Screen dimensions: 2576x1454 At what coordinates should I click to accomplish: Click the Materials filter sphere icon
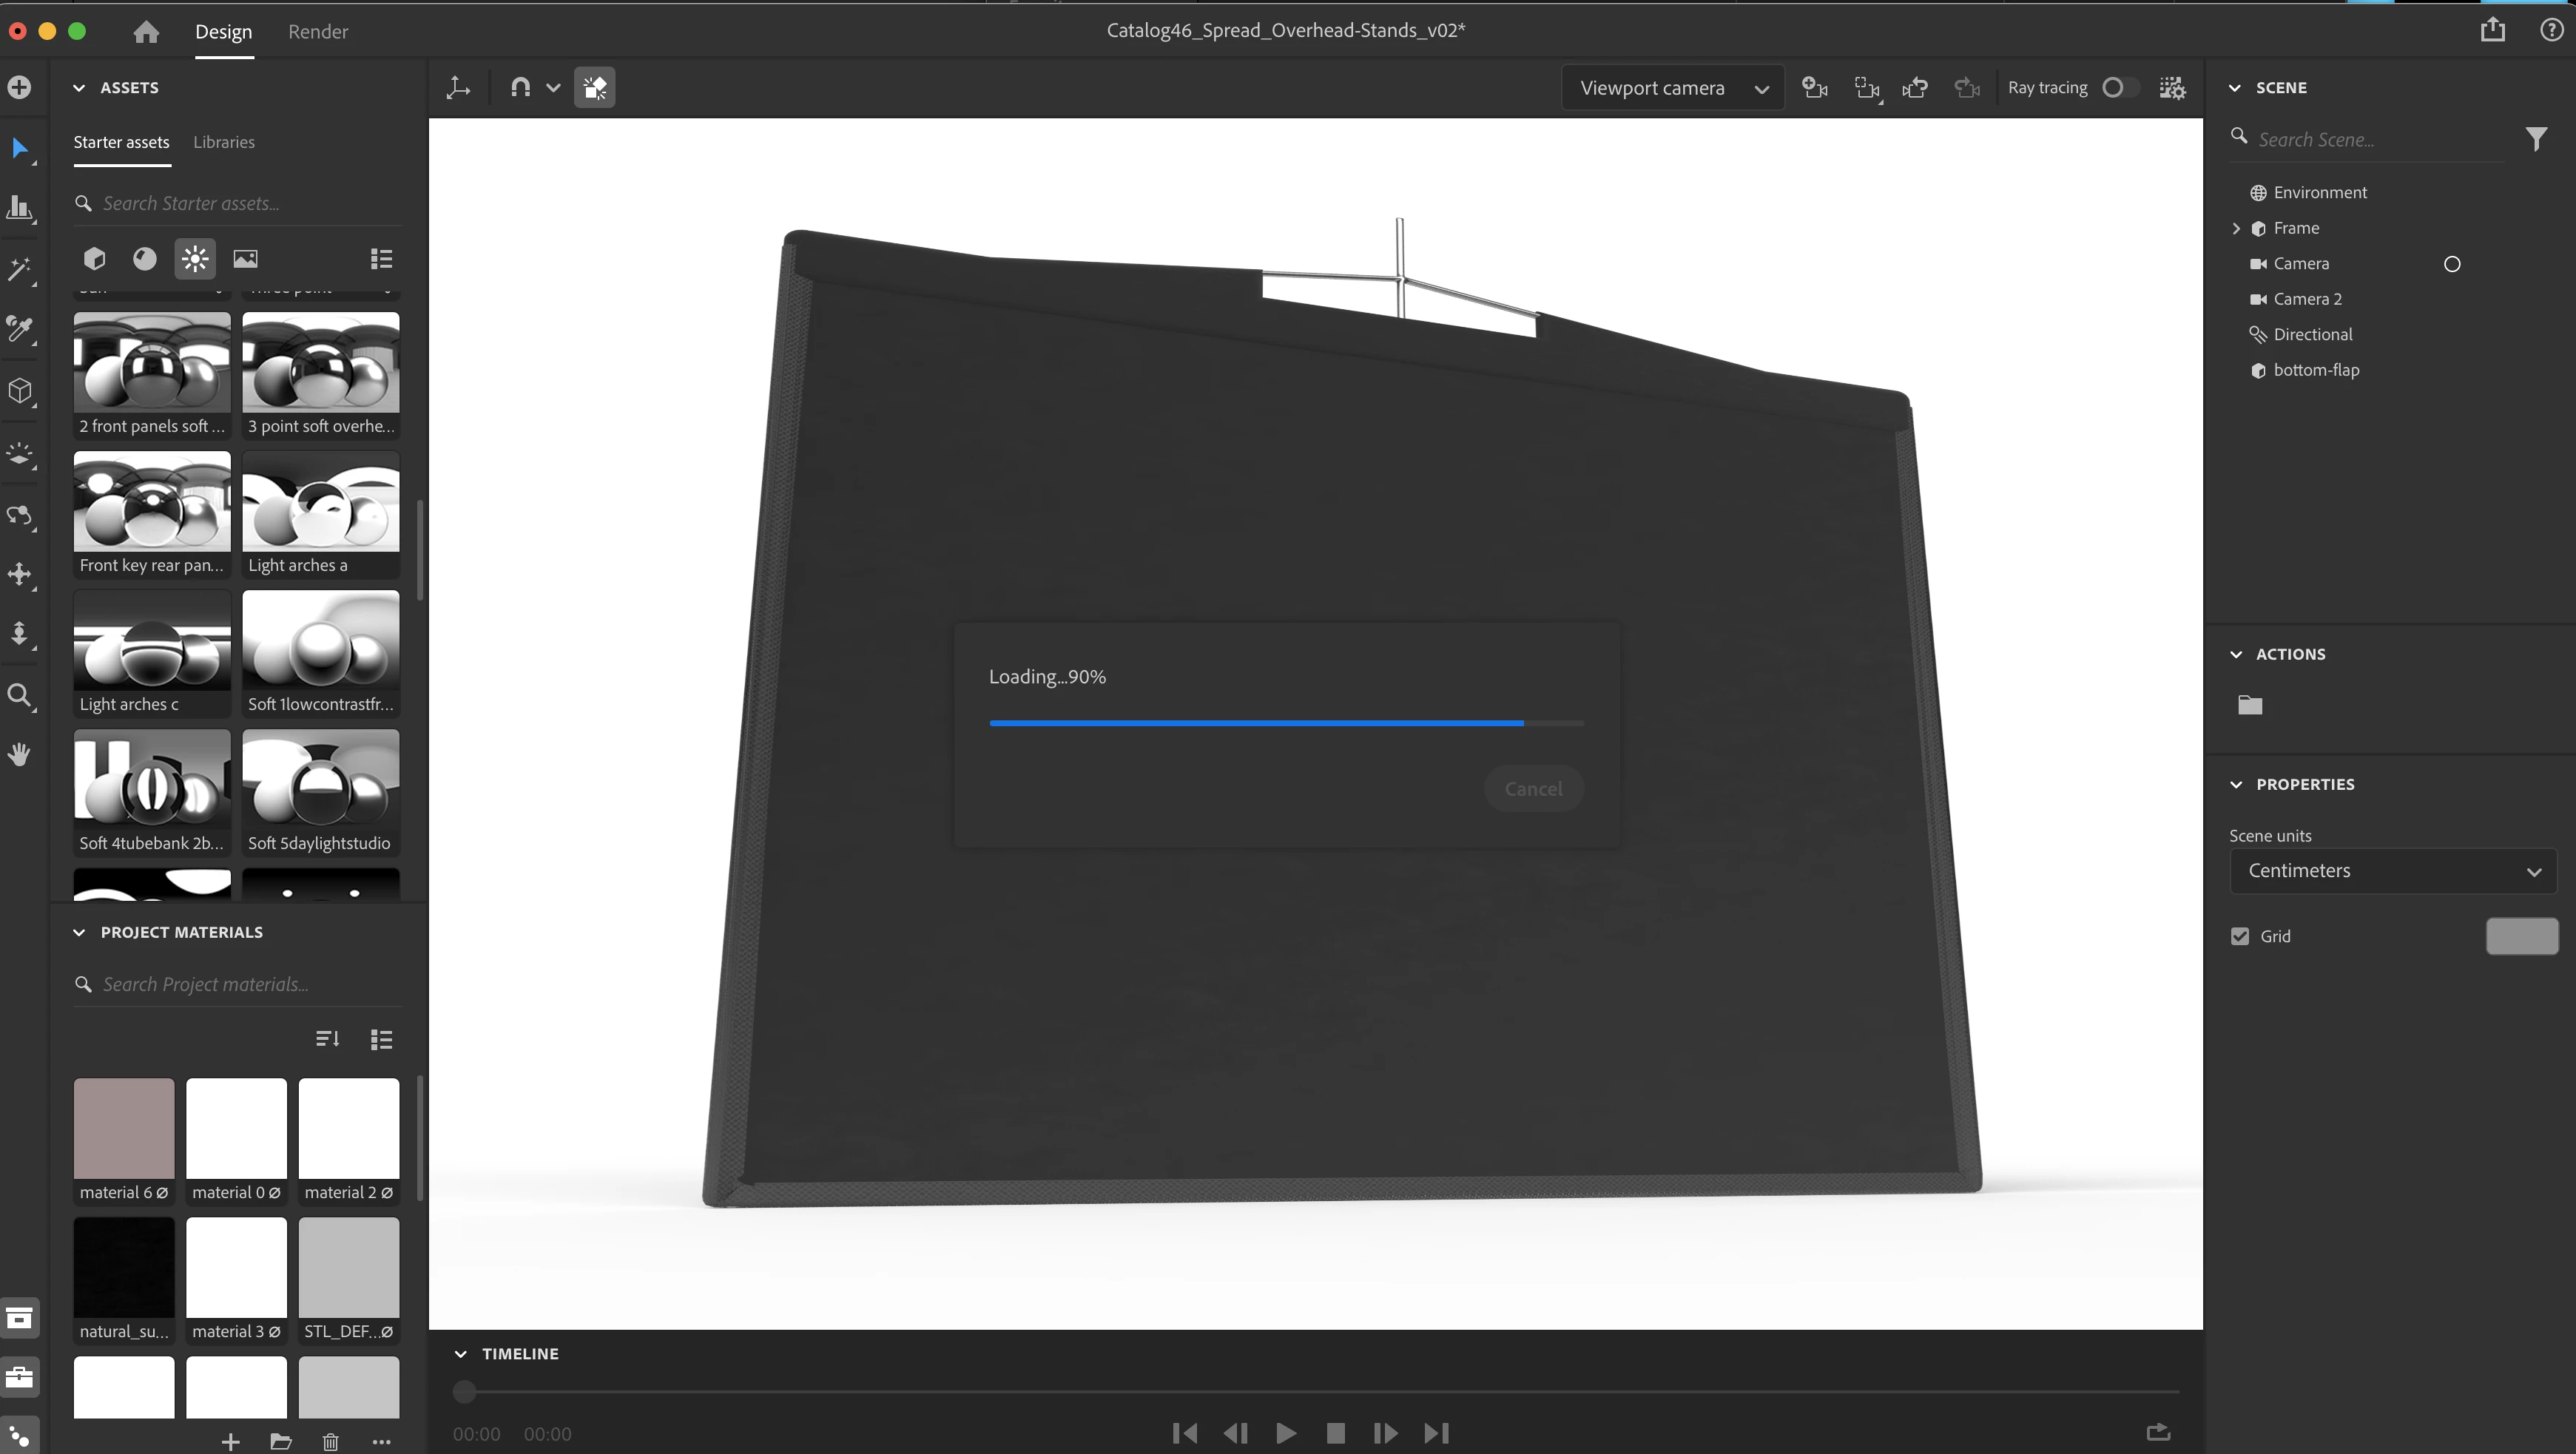(x=144, y=259)
